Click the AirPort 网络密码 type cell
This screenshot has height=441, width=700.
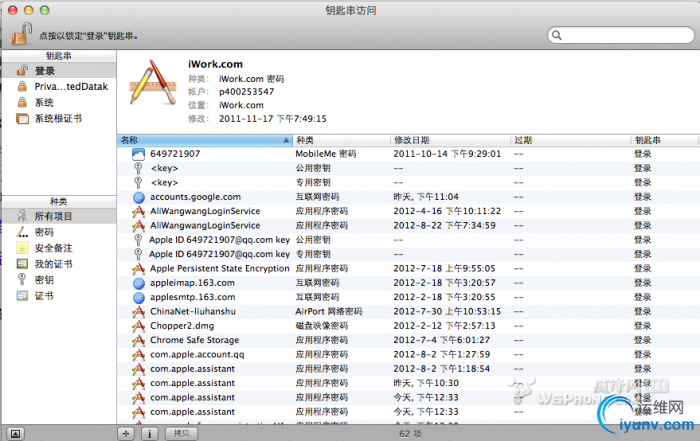[x=329, y=312]
